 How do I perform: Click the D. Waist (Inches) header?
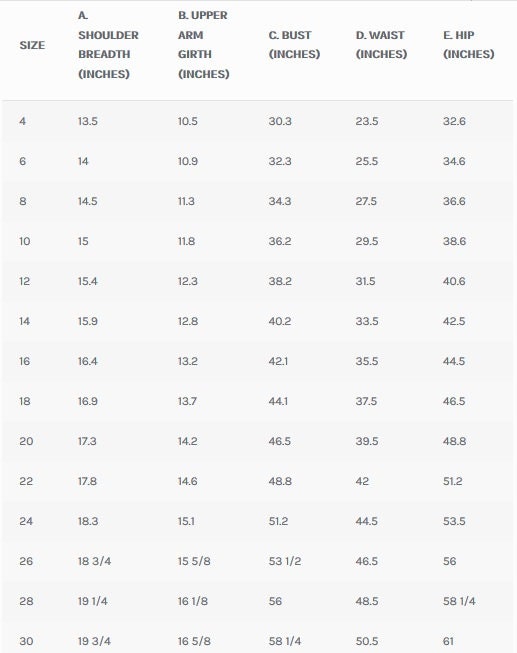click(x=381, y=45)
